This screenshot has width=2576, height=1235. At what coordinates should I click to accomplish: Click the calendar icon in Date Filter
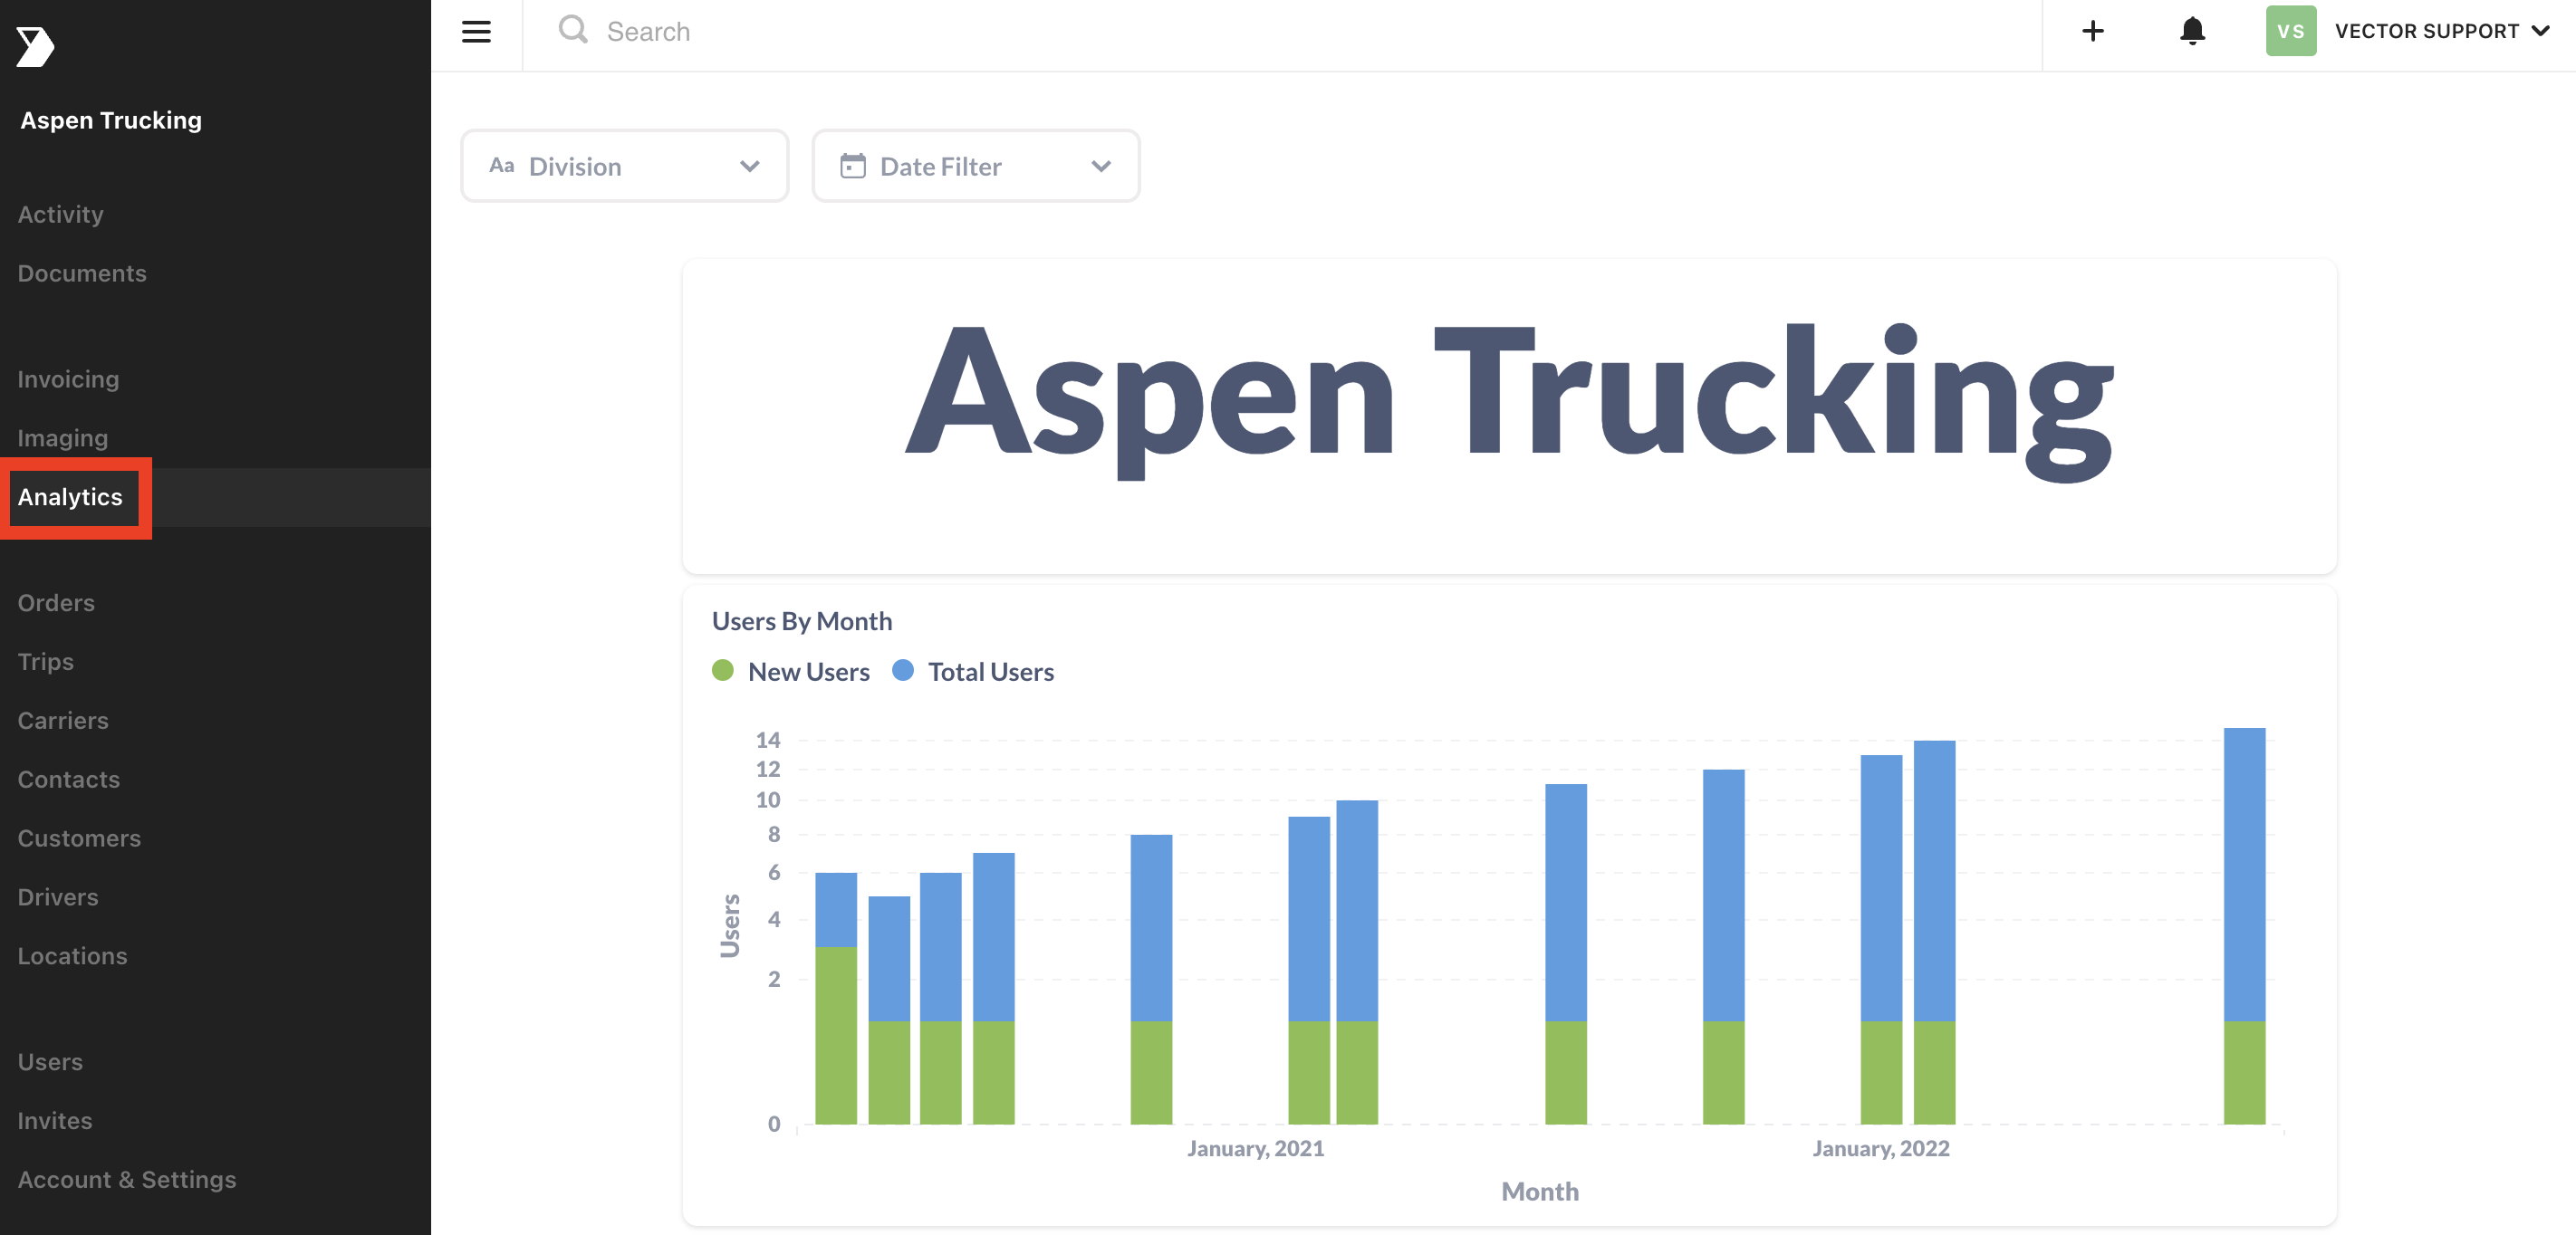click(853, 165)
